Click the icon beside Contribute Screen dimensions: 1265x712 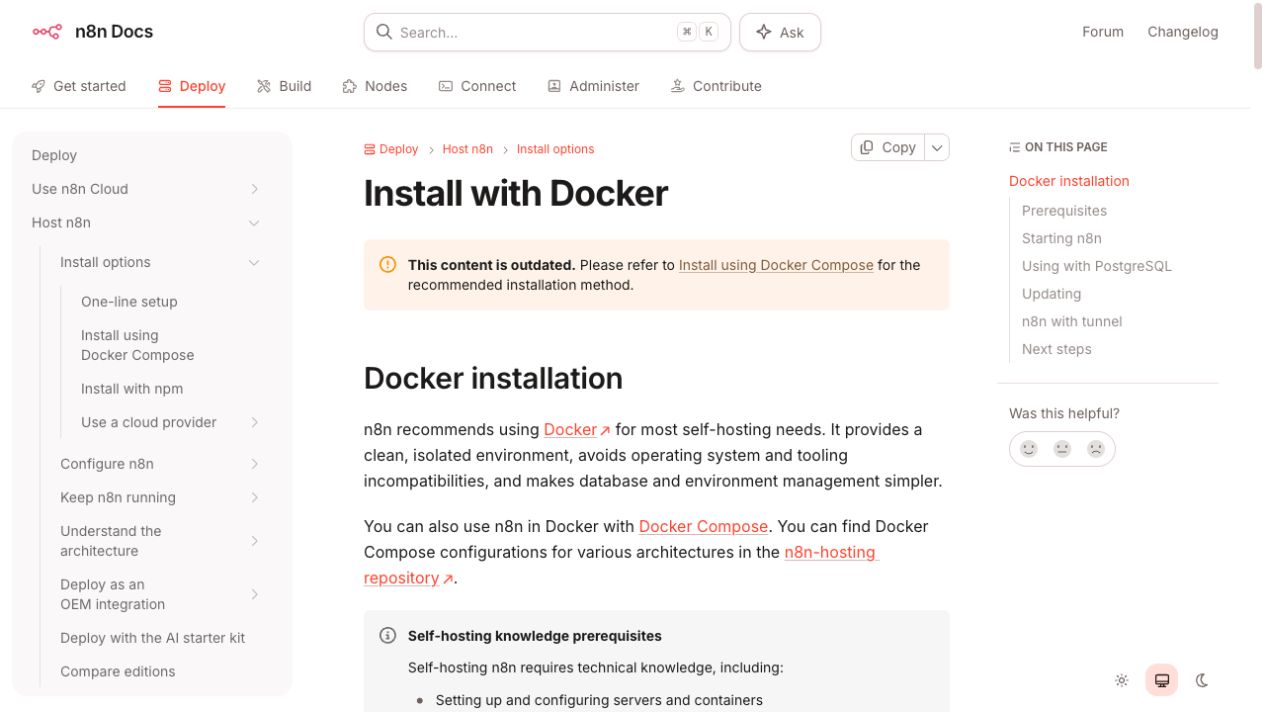tap(677, 86)
